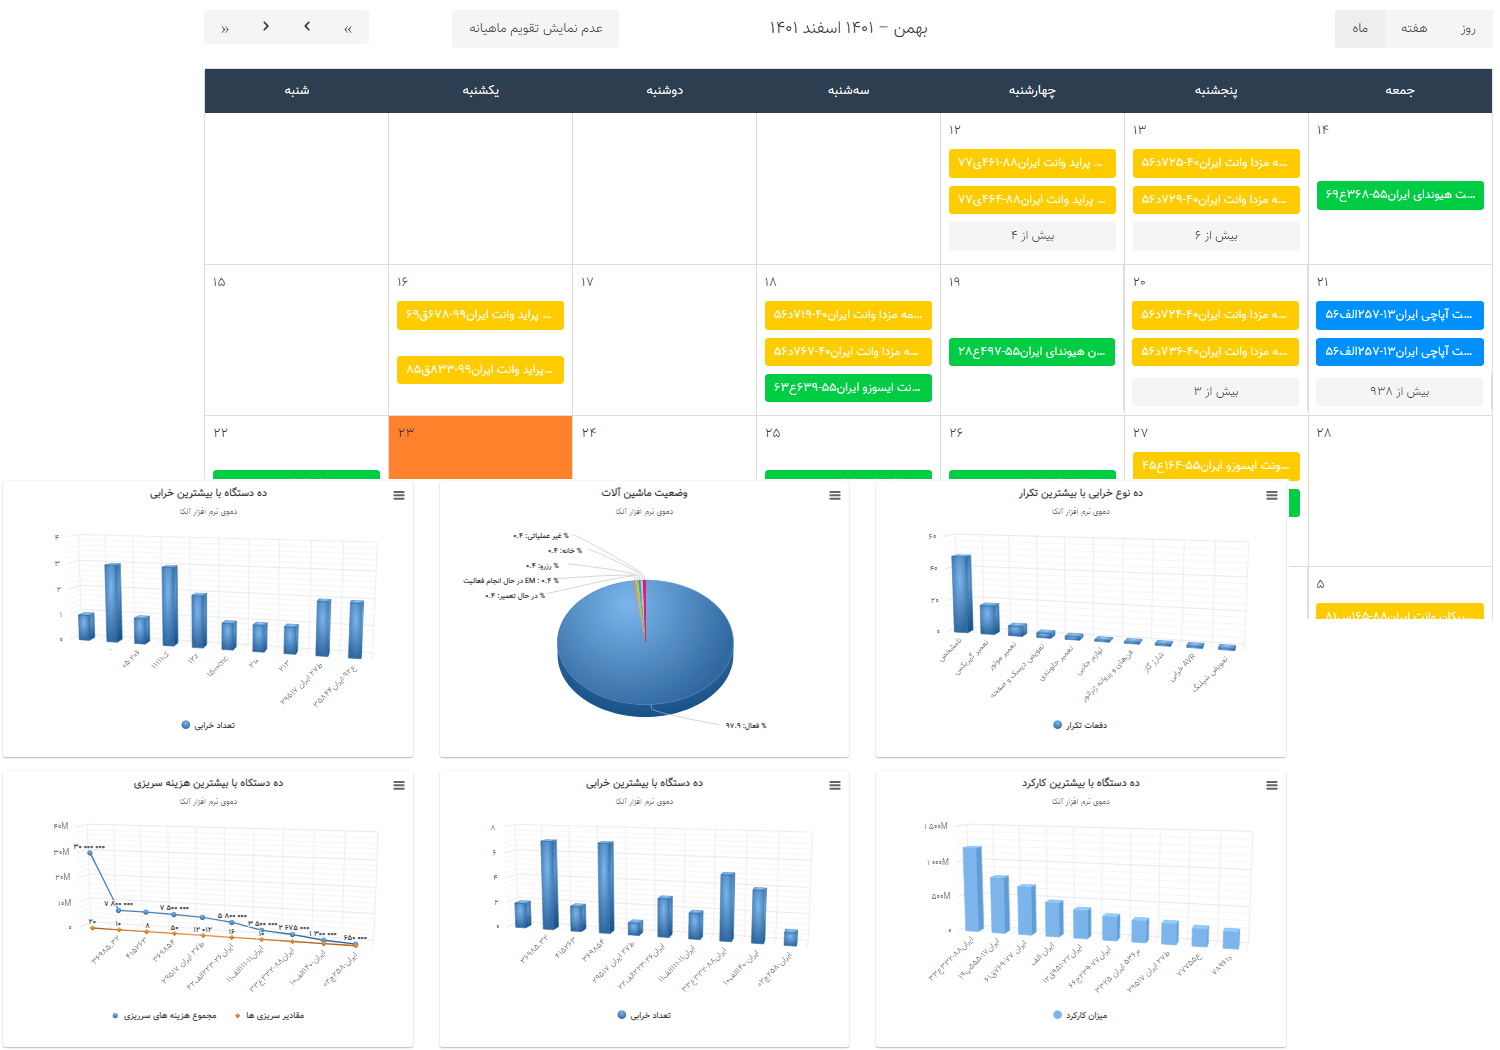Click the ده دستگاه با بیشترین هزینه سرریزی title
Viewport: 1500px width, 1050px height.
208,783
